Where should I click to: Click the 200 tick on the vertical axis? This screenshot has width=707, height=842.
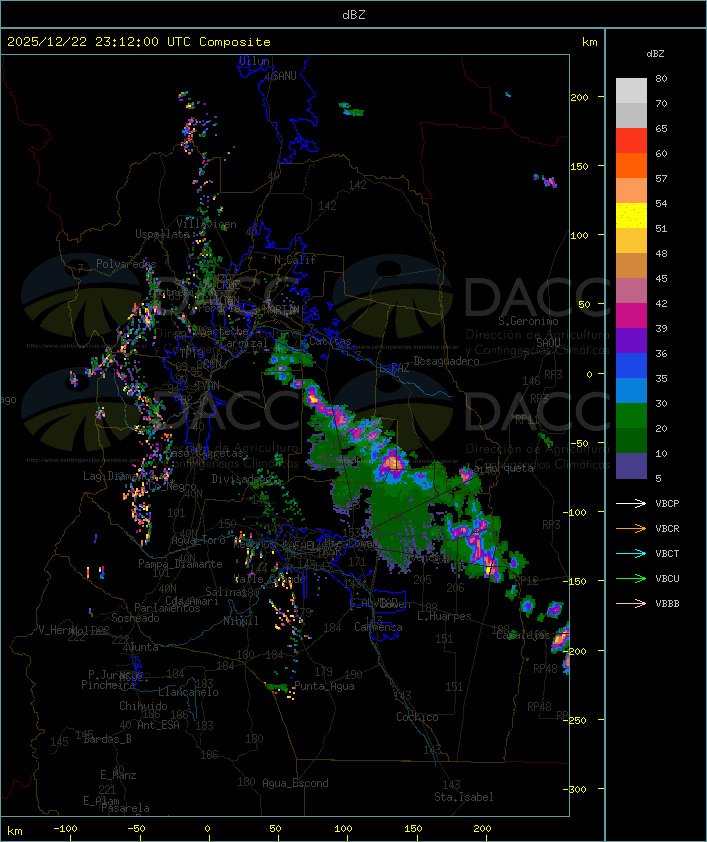click(x=579, y=97)
